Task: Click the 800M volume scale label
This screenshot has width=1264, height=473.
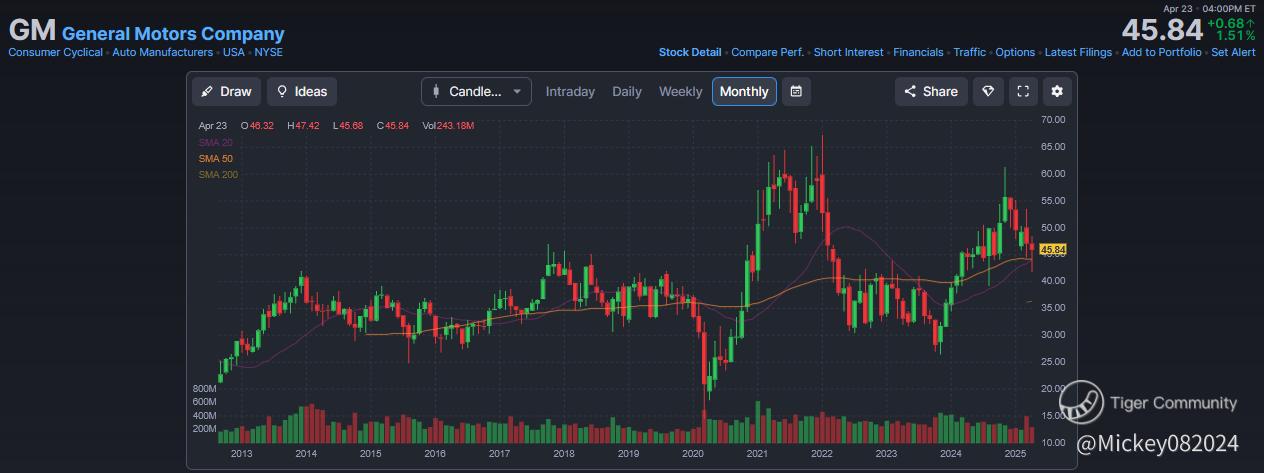Action: point(204,388)
